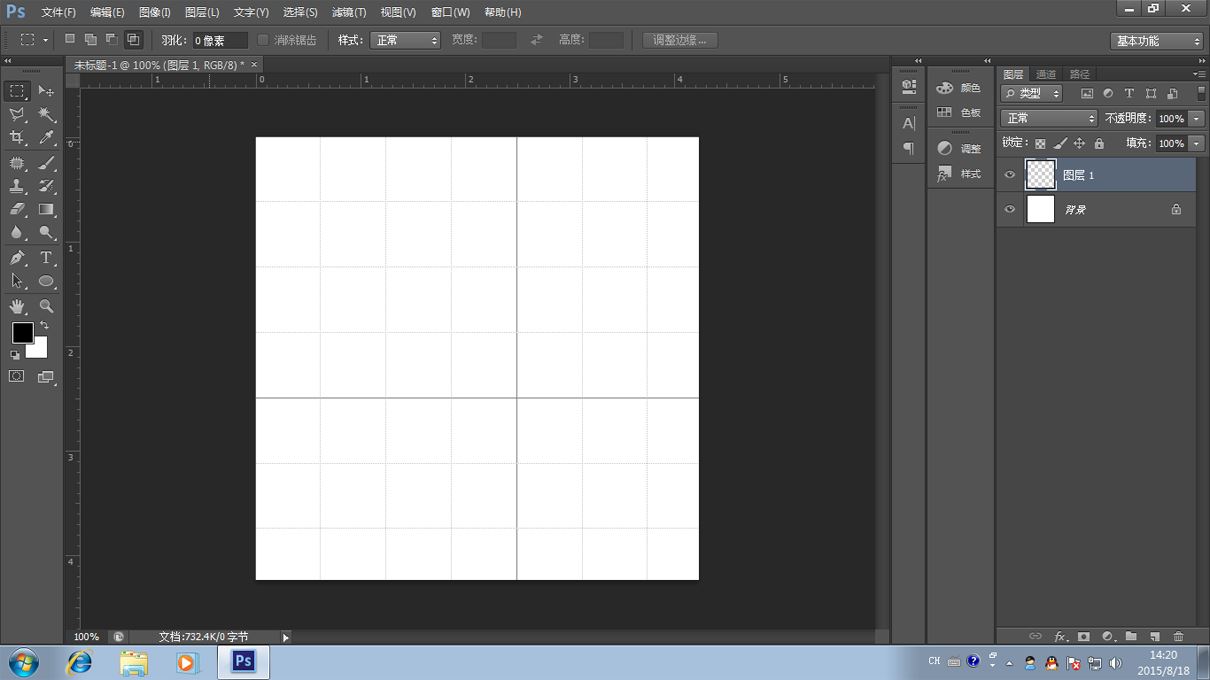
Task: Open the 样式 style dropdown
Action: (405, 40)
